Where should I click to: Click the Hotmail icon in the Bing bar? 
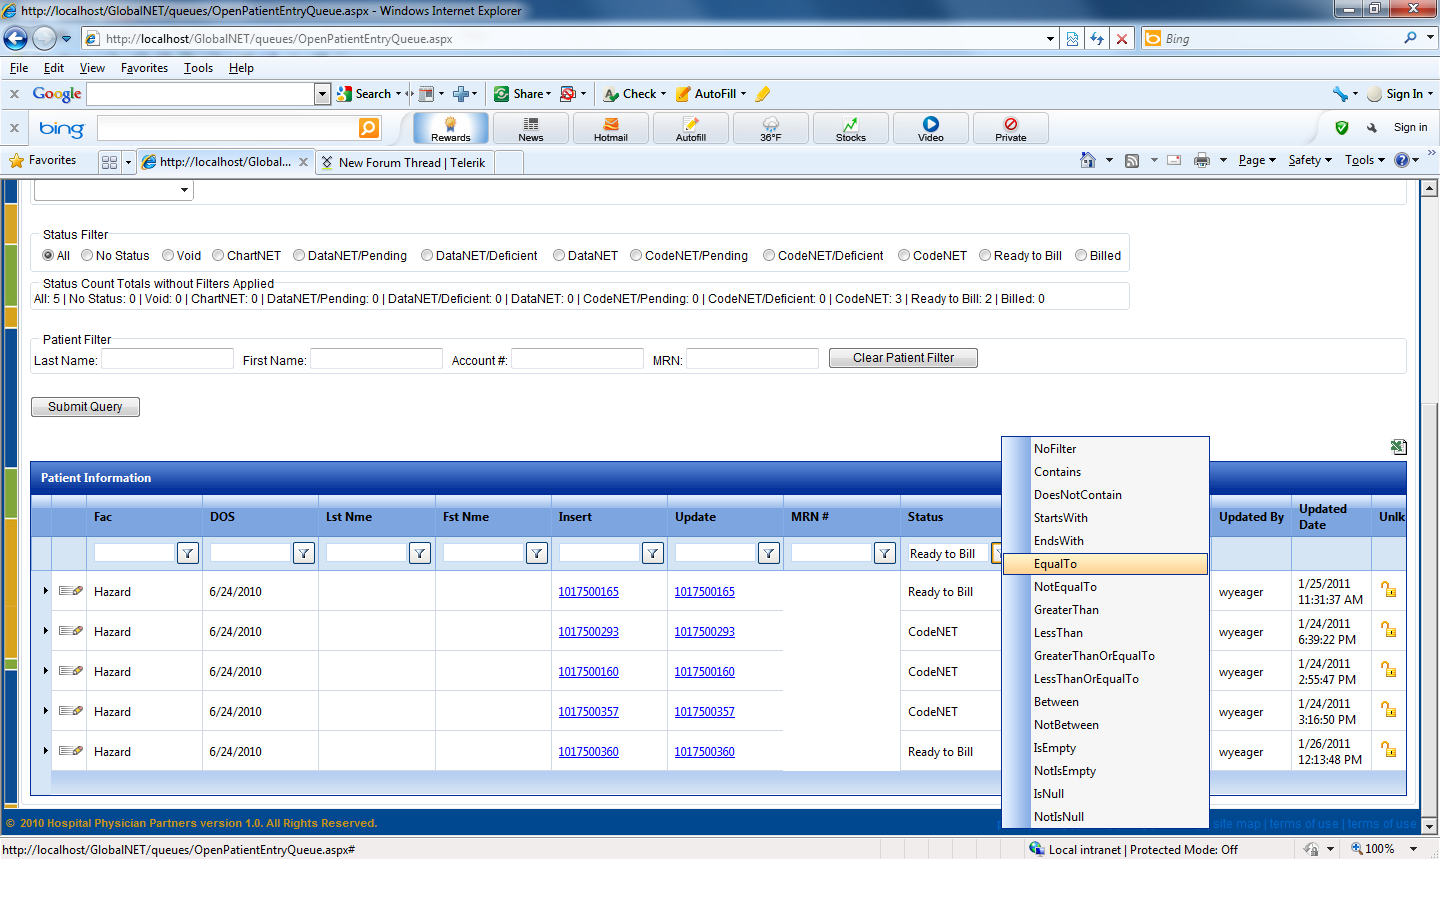pyautogui.click(x=610, y=128)
